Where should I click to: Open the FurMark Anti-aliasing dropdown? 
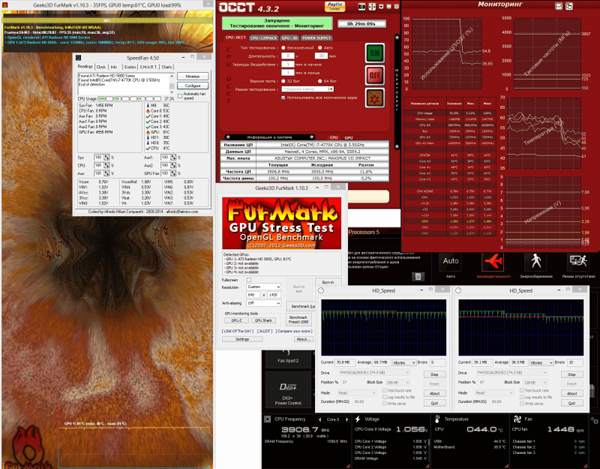[x=264, y=303]
